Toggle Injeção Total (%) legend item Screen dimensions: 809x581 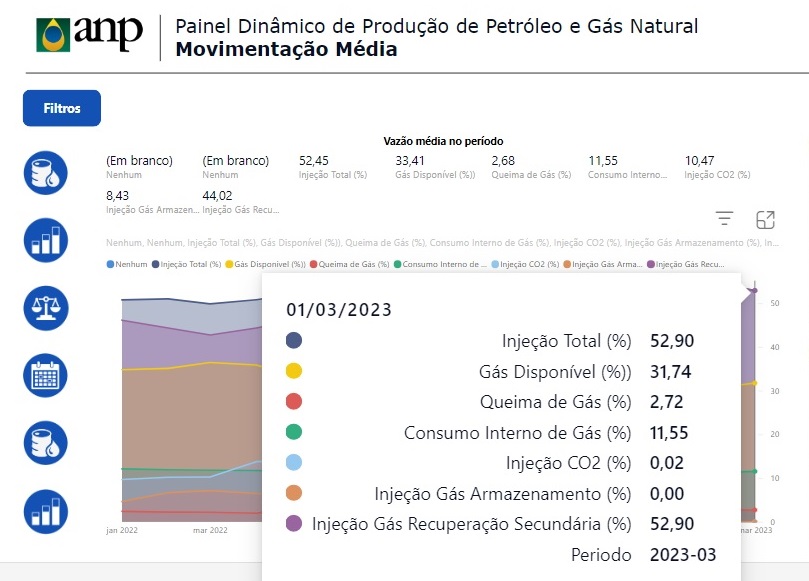click(186, 264)
